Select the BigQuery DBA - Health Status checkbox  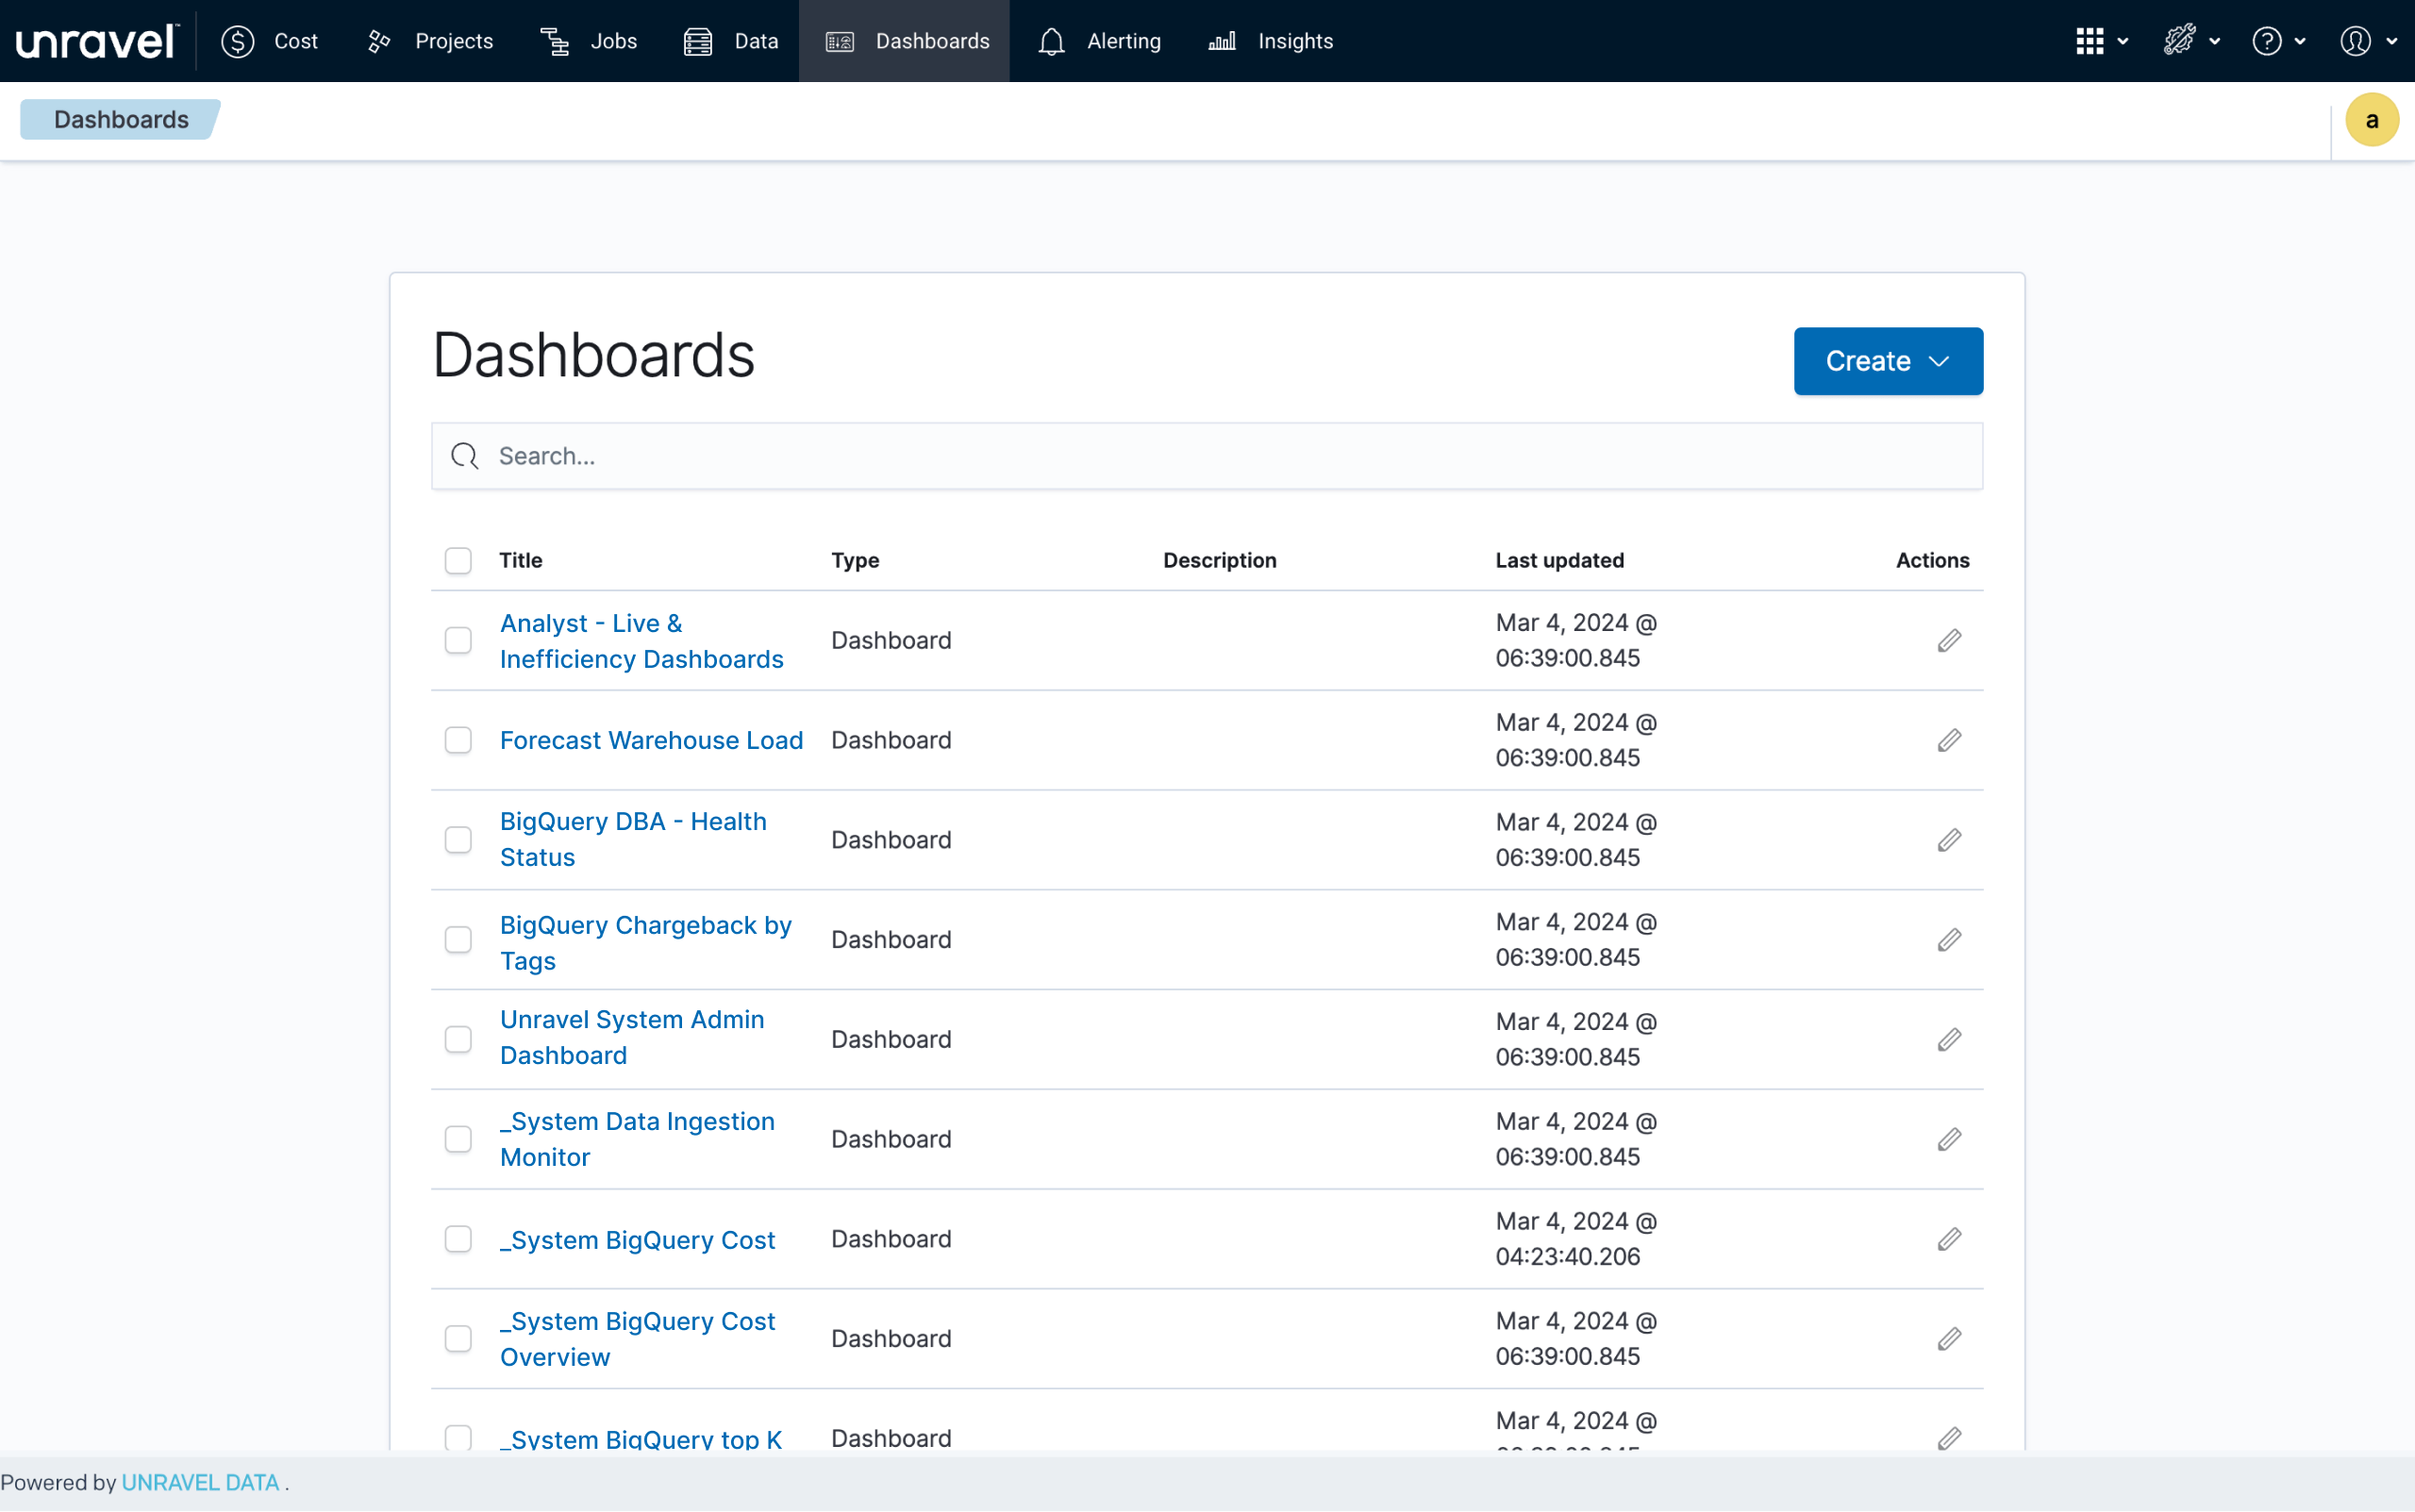click(458, 840)
